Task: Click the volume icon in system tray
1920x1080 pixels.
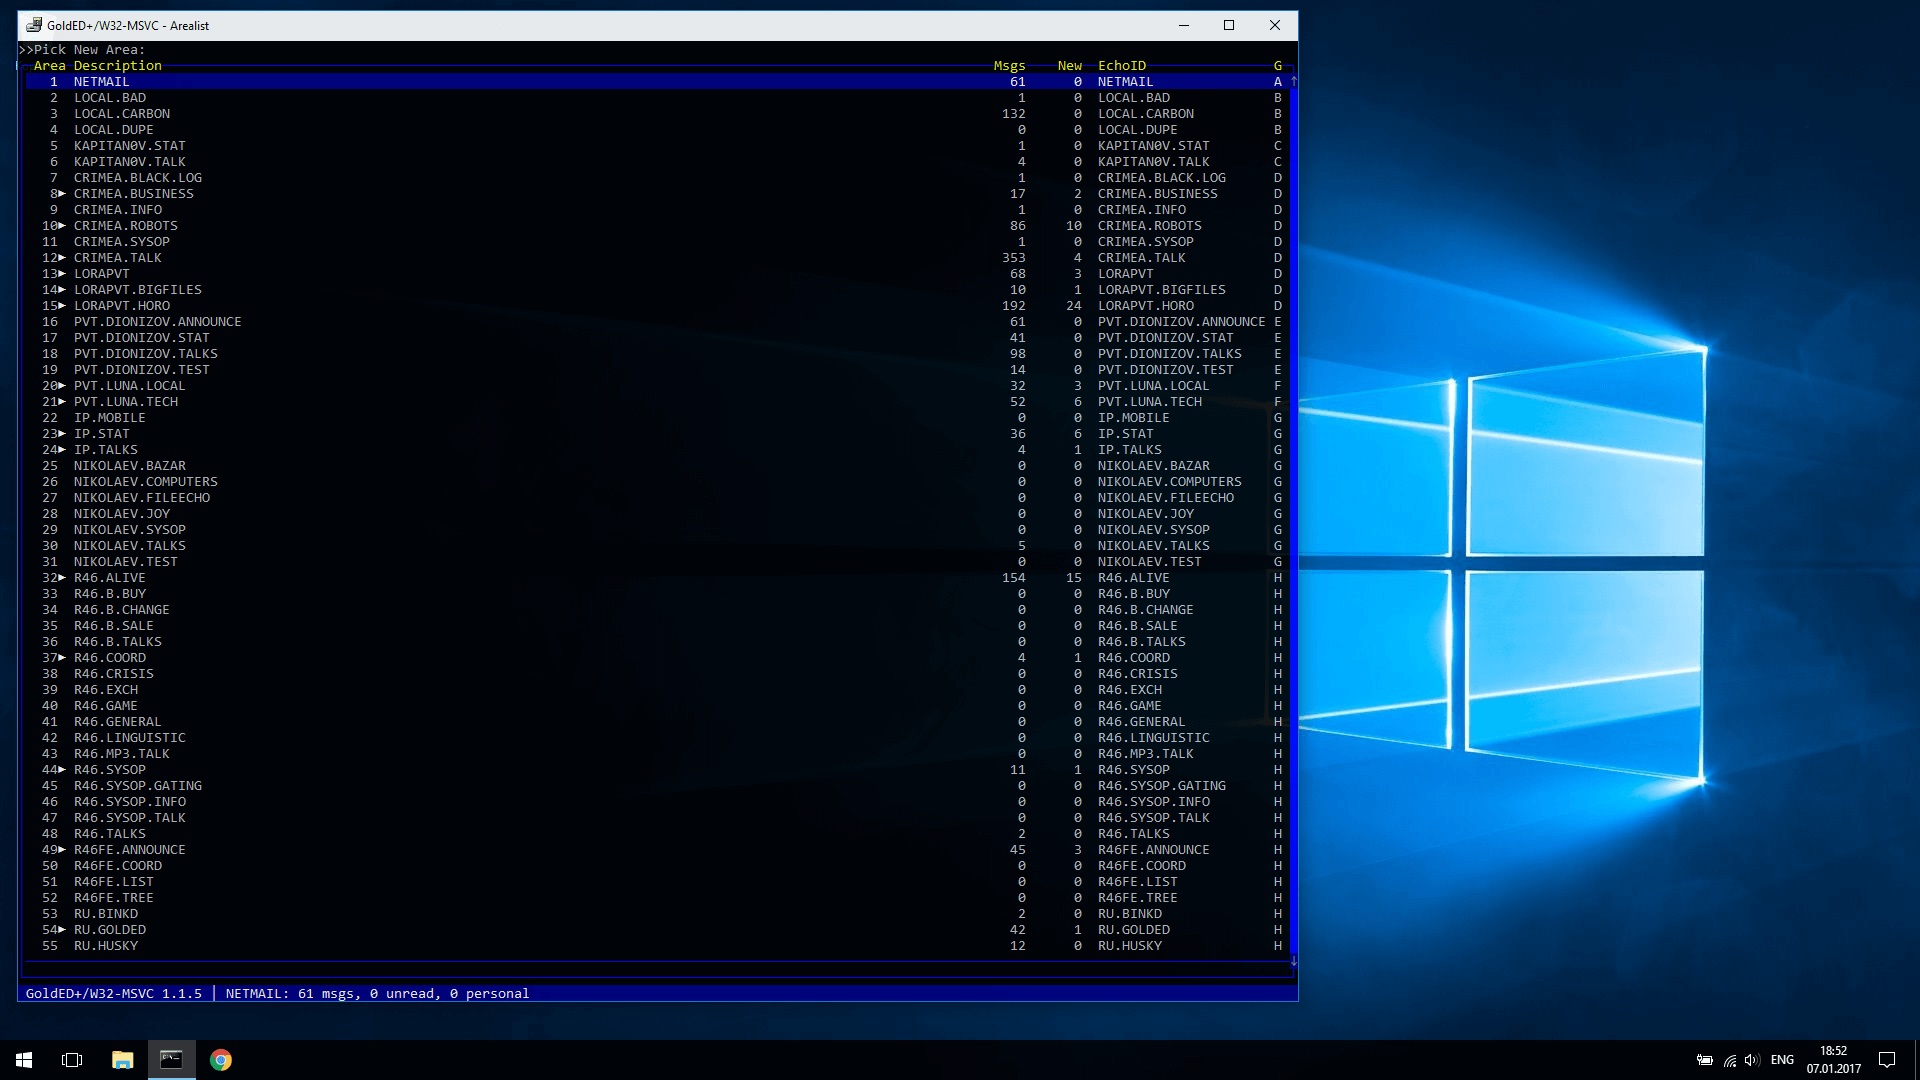Action: (x=1751, y=1060)
